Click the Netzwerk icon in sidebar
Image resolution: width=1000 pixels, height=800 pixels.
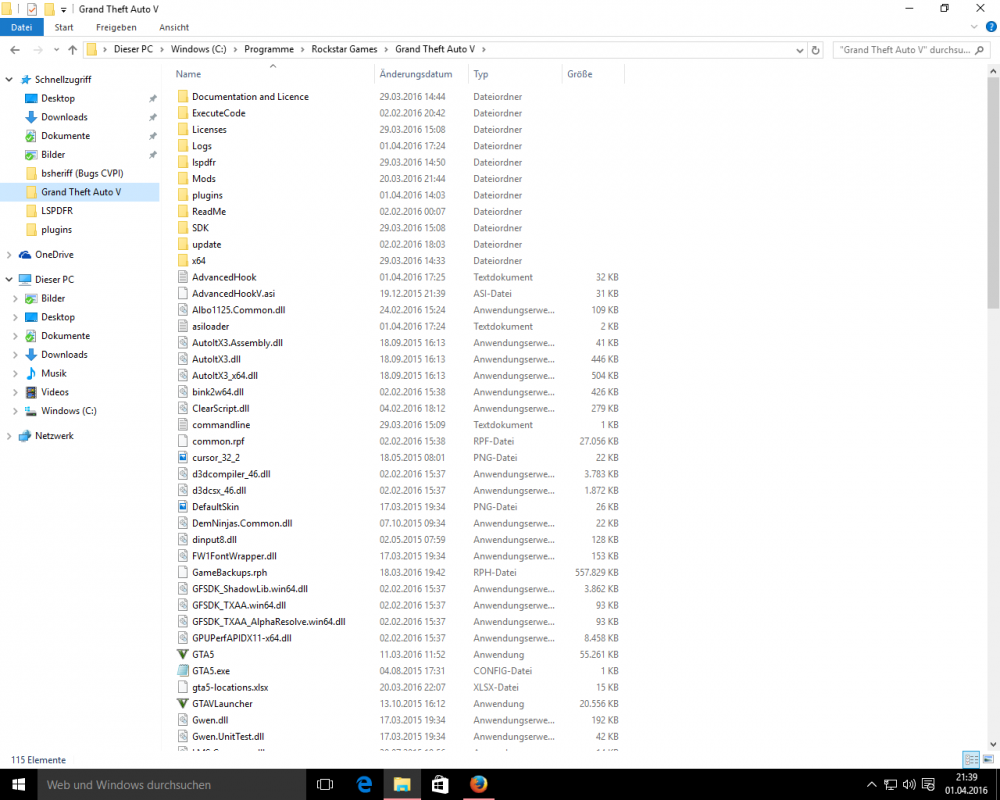(x=25, y=436)
